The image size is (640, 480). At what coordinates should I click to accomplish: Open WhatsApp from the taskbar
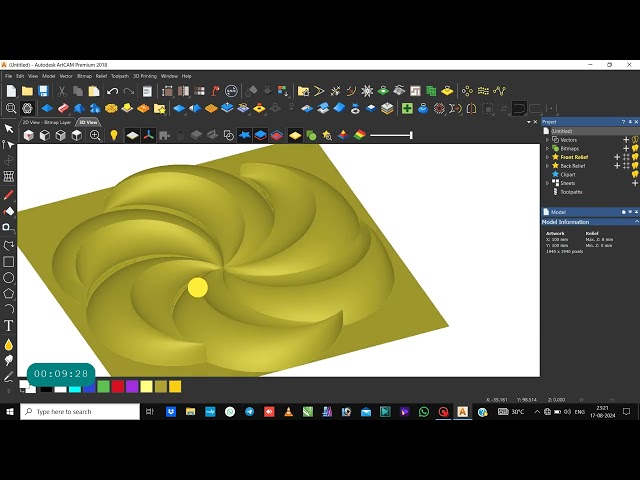point(424,412)
